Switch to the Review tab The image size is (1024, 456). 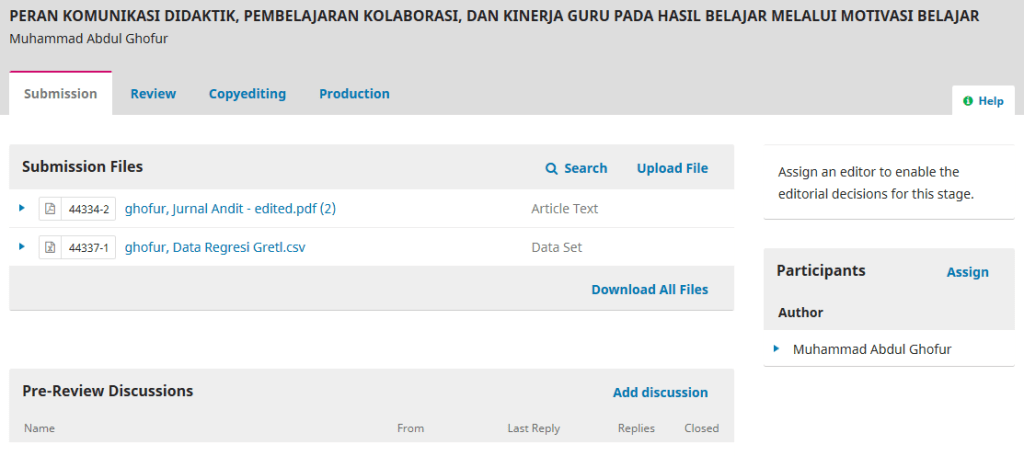click(x=153, y=94)
